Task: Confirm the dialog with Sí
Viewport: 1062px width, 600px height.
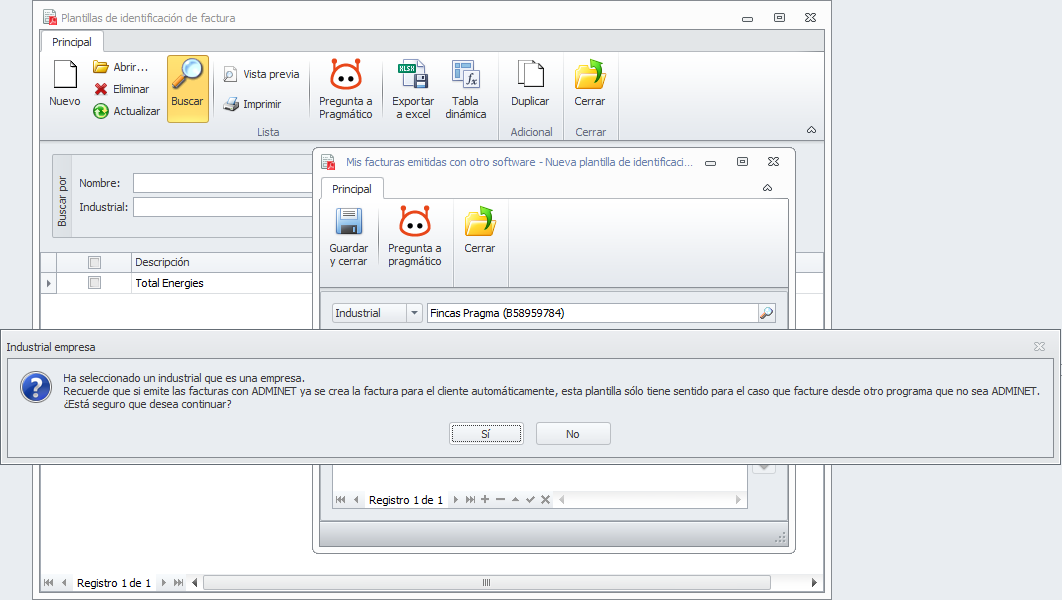Action: click(x=486, y=433)
